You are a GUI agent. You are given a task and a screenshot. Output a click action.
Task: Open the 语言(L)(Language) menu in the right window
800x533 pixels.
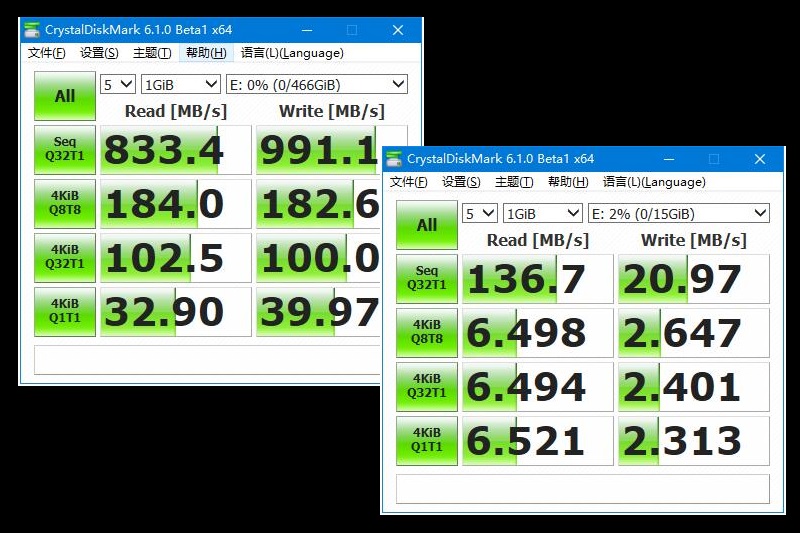pos(654,182)
